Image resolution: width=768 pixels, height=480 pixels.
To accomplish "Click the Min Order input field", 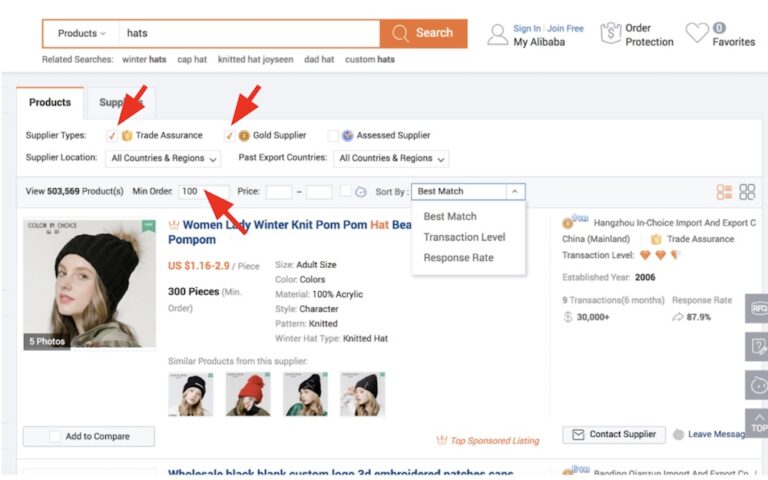I will pos(203,192).
